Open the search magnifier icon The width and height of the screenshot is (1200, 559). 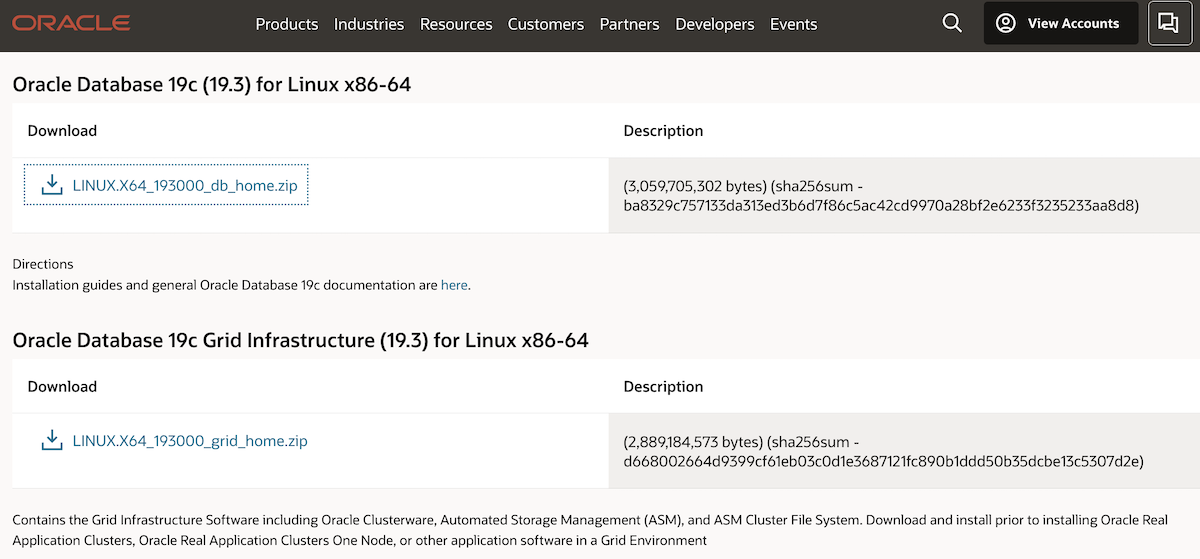pos(952,23)
